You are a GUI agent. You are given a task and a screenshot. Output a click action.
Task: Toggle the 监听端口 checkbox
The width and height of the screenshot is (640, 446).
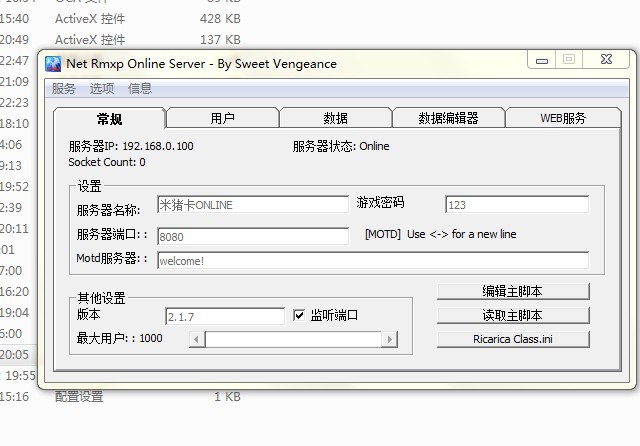tap(299, 315)
